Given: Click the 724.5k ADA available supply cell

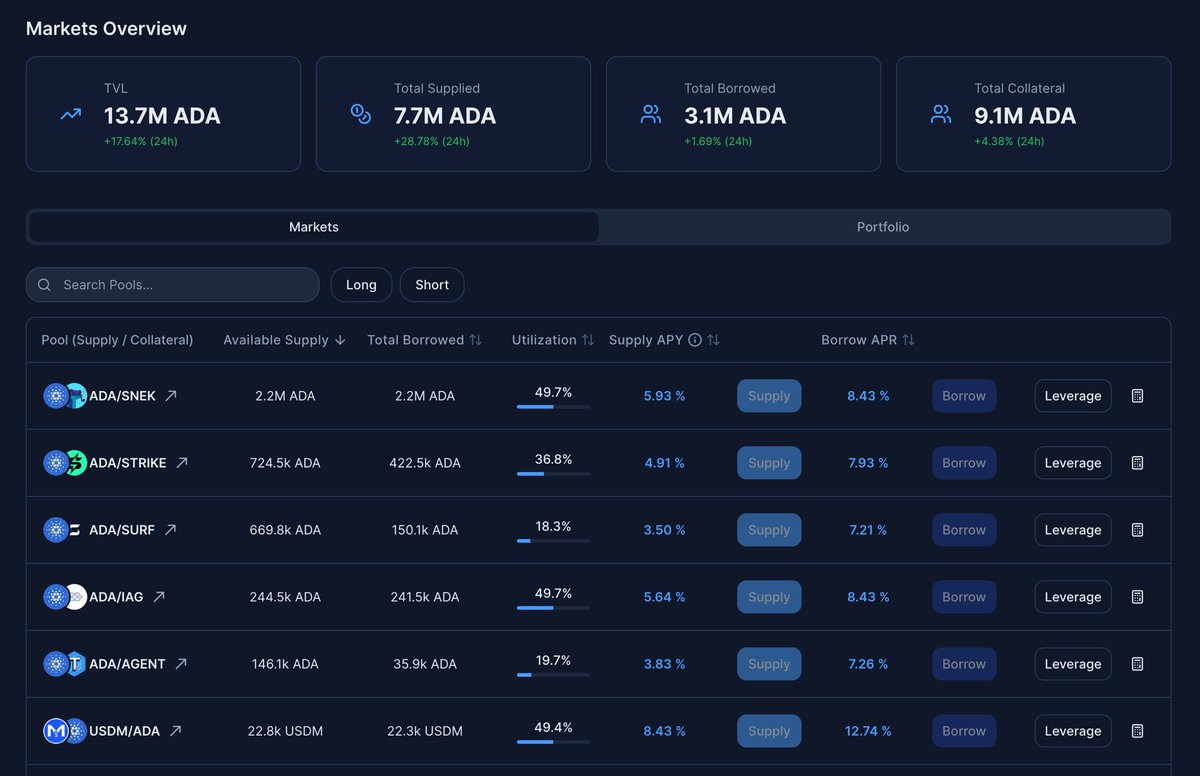Looking at the screenshot, I should (x=285, y=463).
